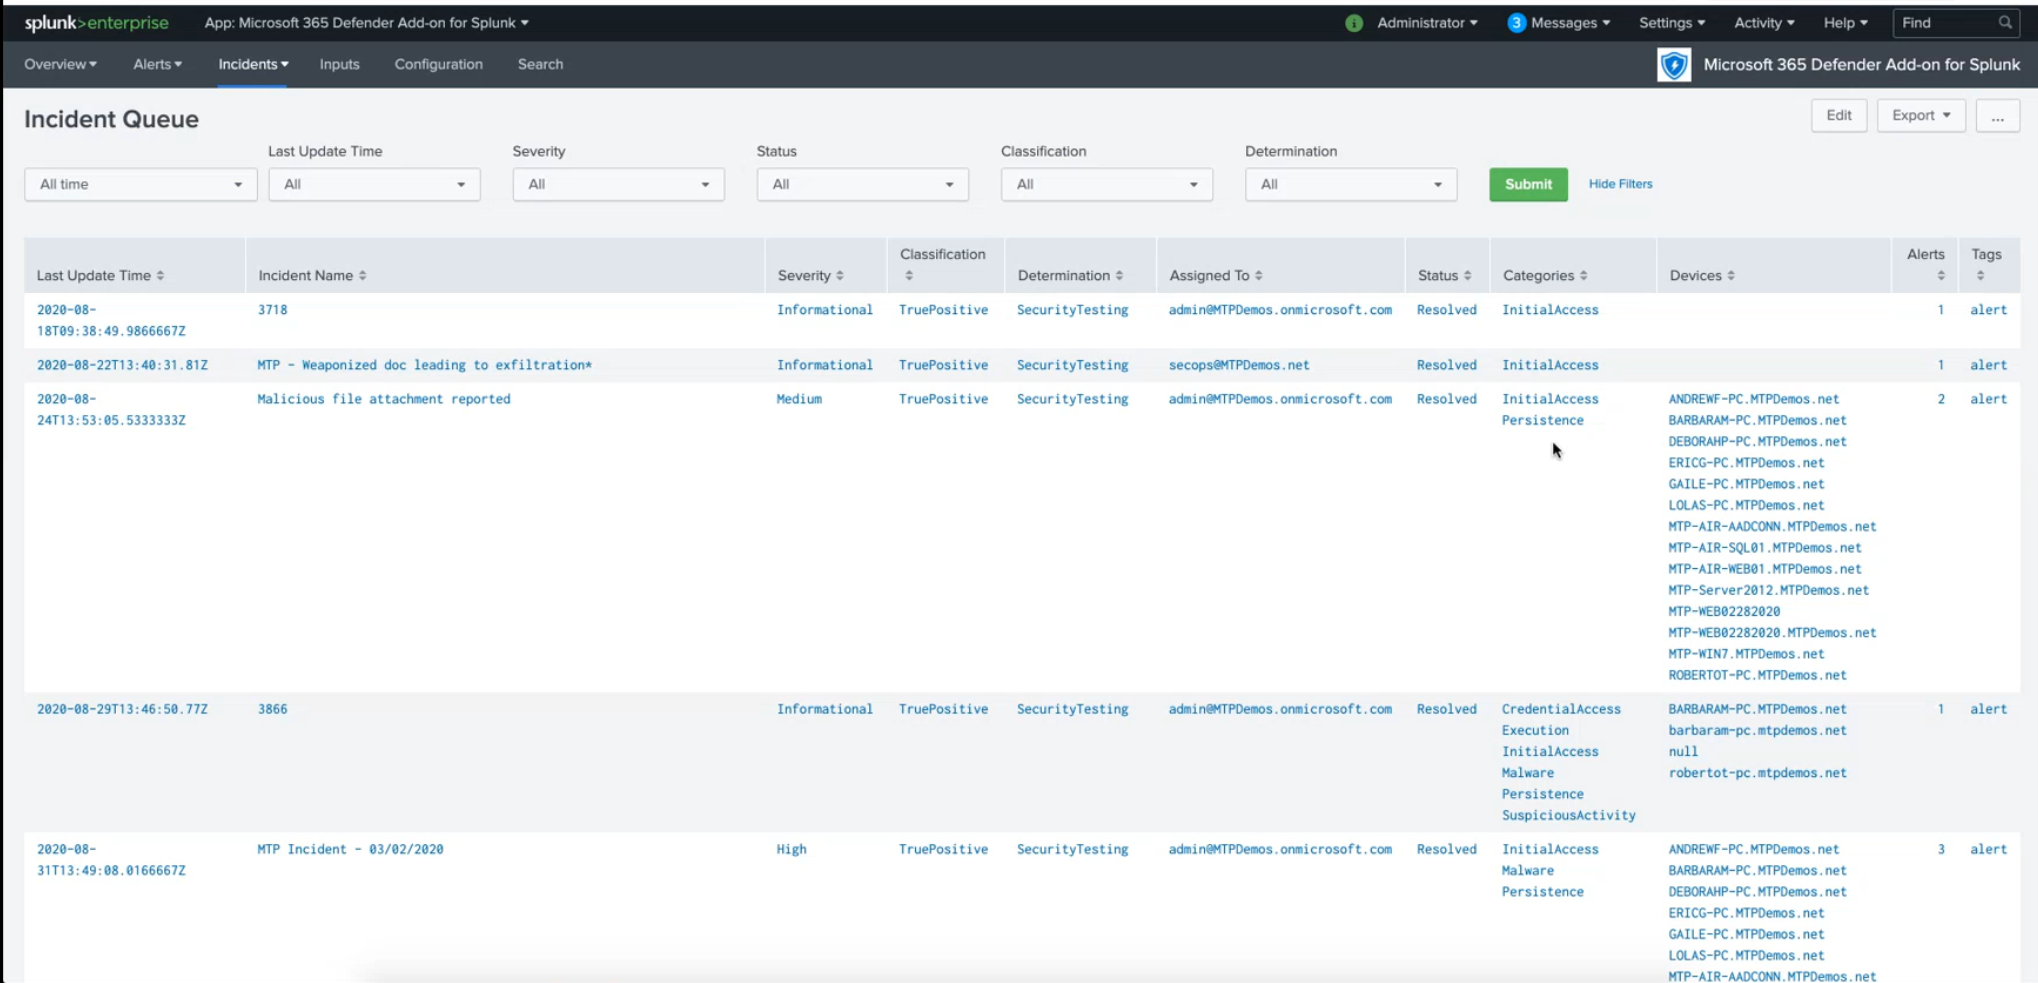Image resolution: width=2038 pixels, height=983 pixels.
Task: Open incident name 3866
Action: tap(272, 709)
